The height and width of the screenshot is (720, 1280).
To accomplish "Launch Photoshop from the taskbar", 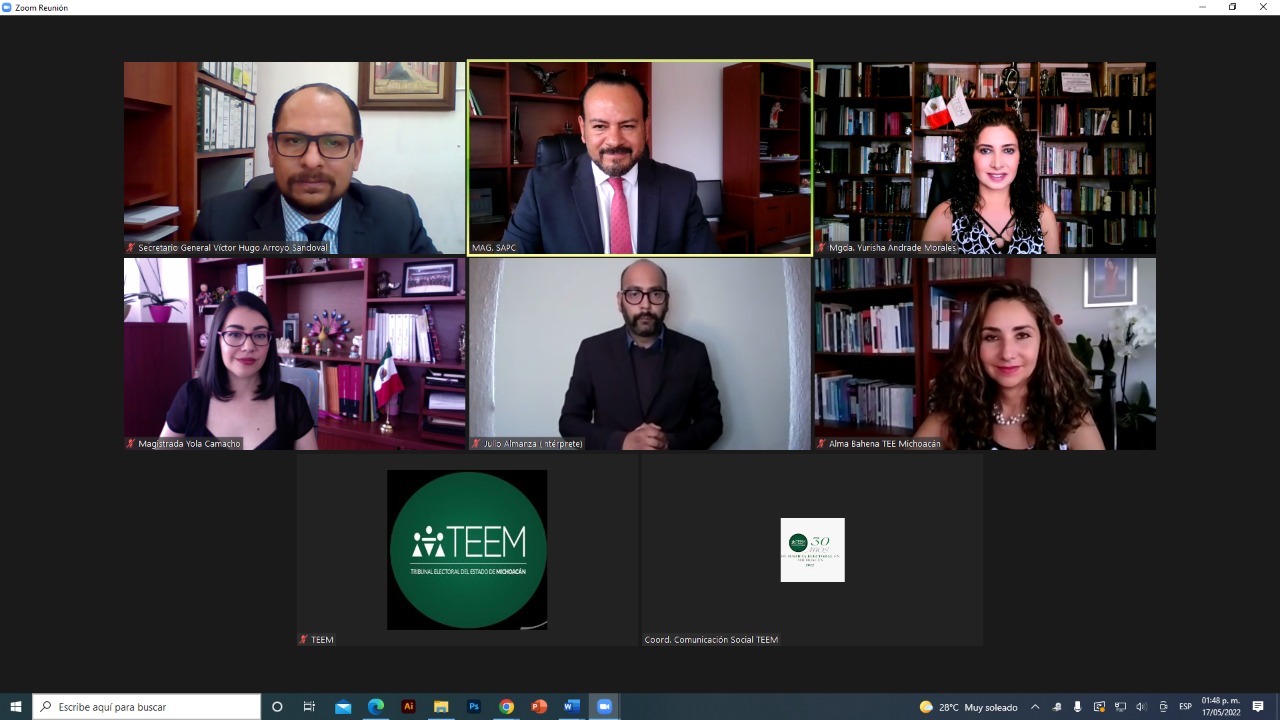I will (x=474, y=707).
